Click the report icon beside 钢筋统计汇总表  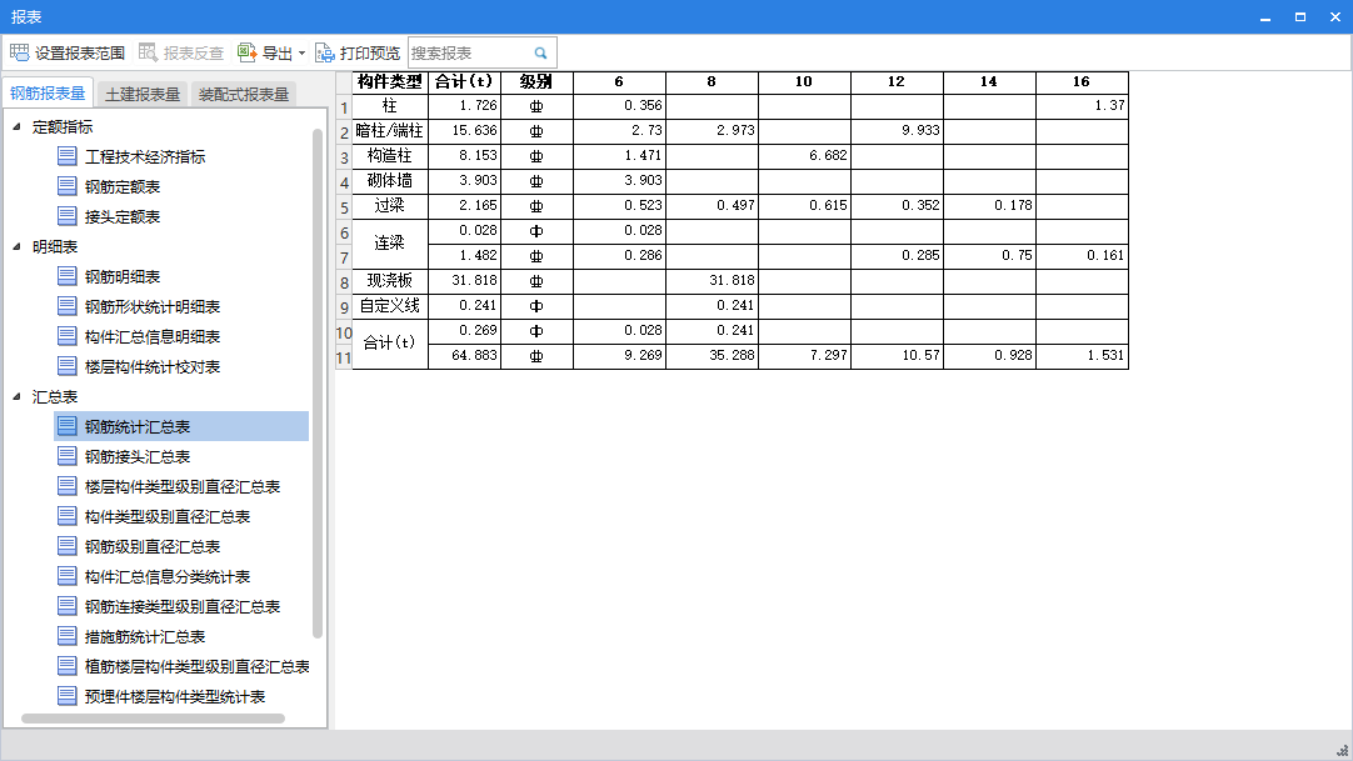[x=67, y=426]
